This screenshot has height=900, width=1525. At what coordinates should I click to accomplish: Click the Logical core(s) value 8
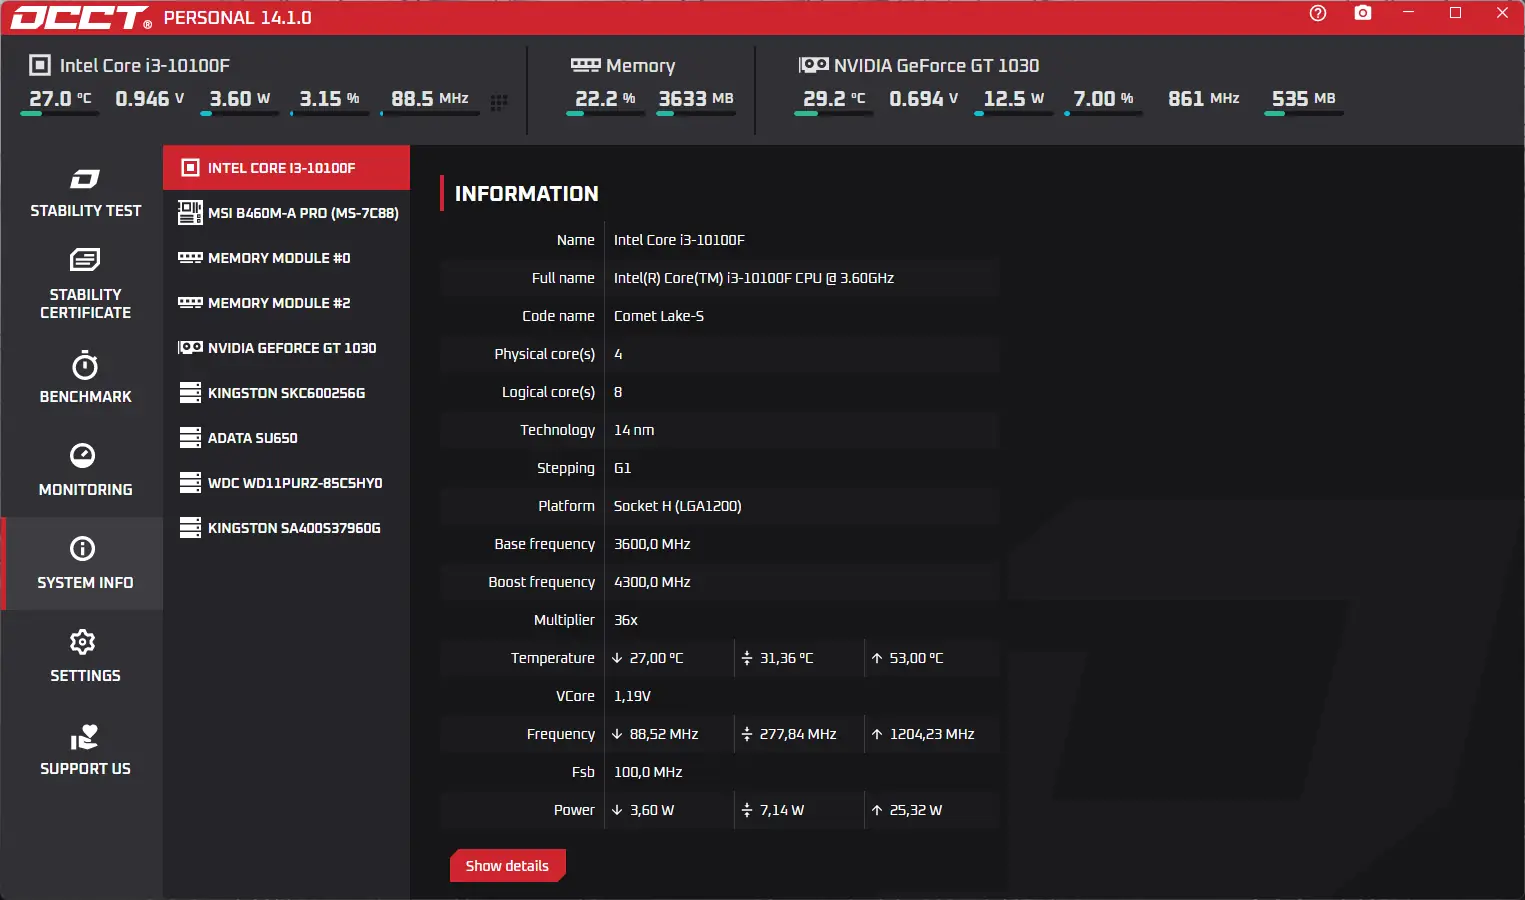pyautogui.click(x=618, y=392)
